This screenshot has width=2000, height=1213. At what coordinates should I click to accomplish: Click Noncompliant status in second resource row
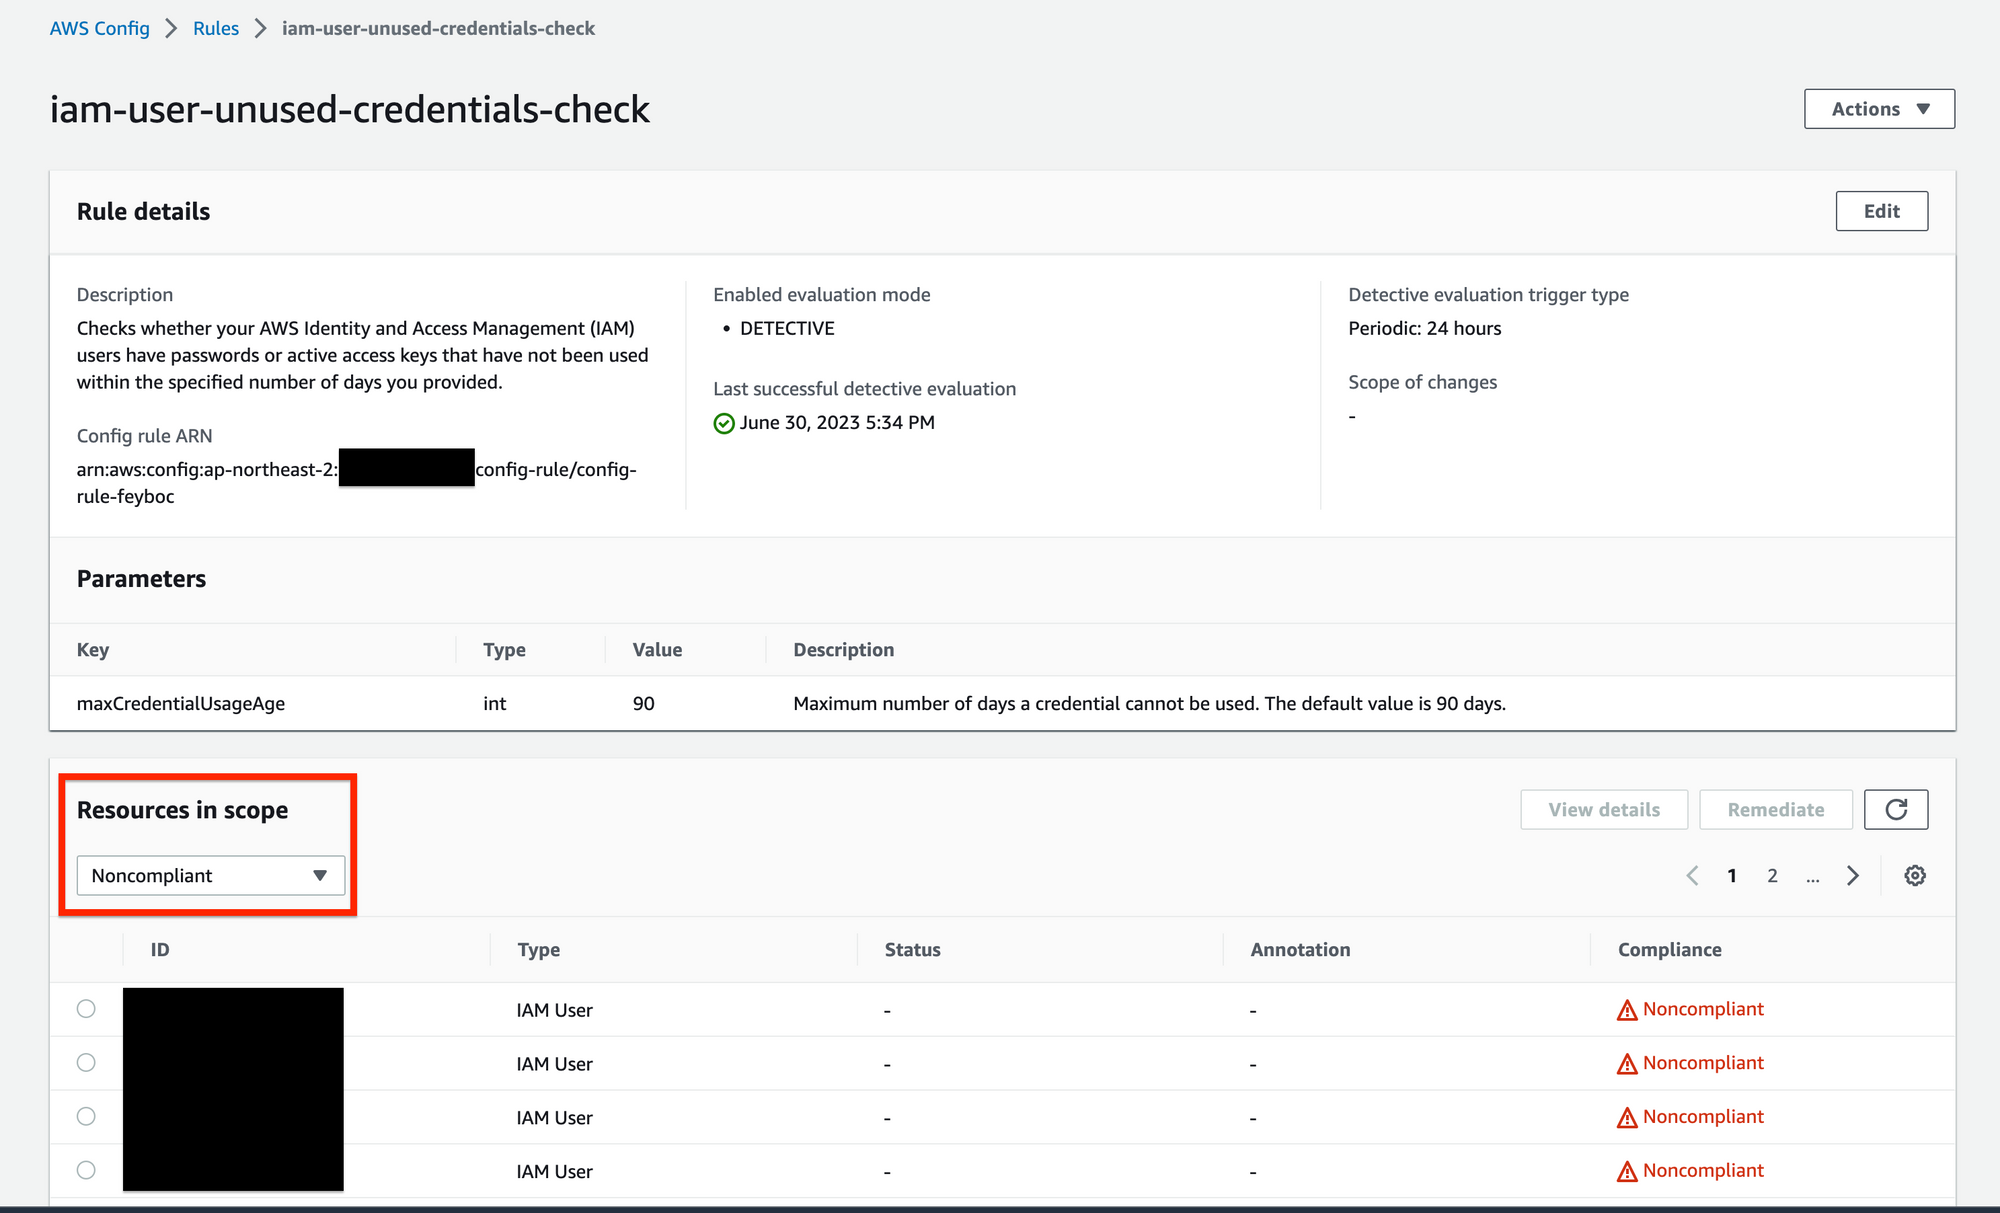coord(1703,1063)
